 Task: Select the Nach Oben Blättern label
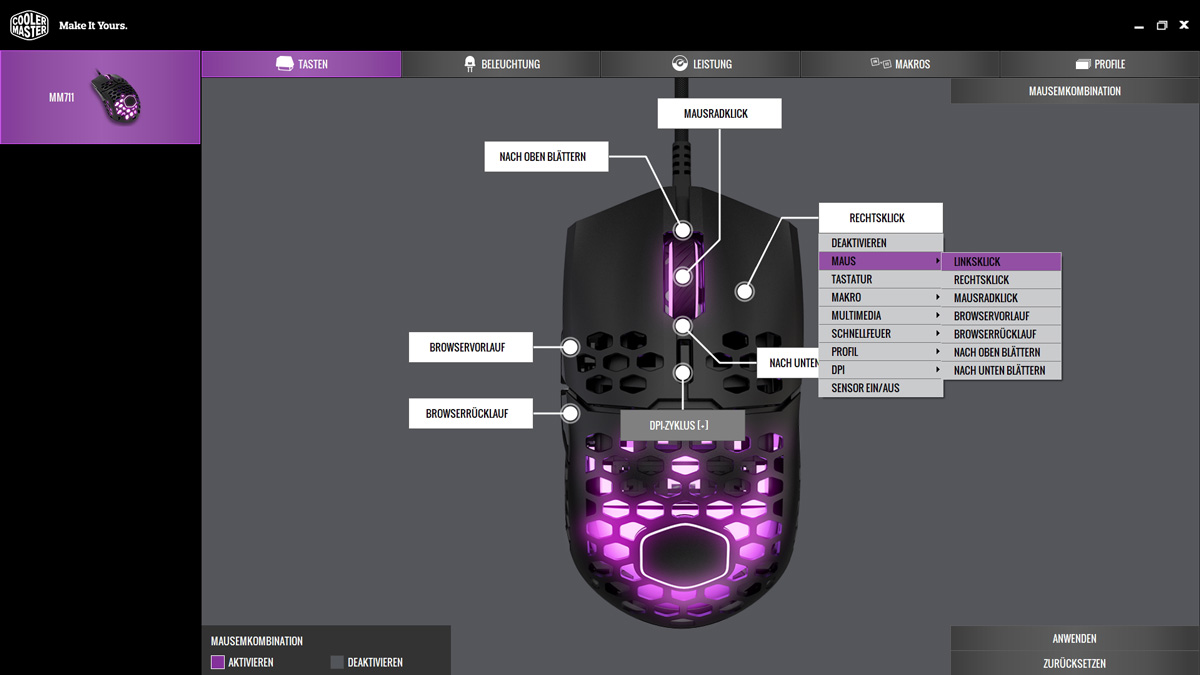(546, 157)
